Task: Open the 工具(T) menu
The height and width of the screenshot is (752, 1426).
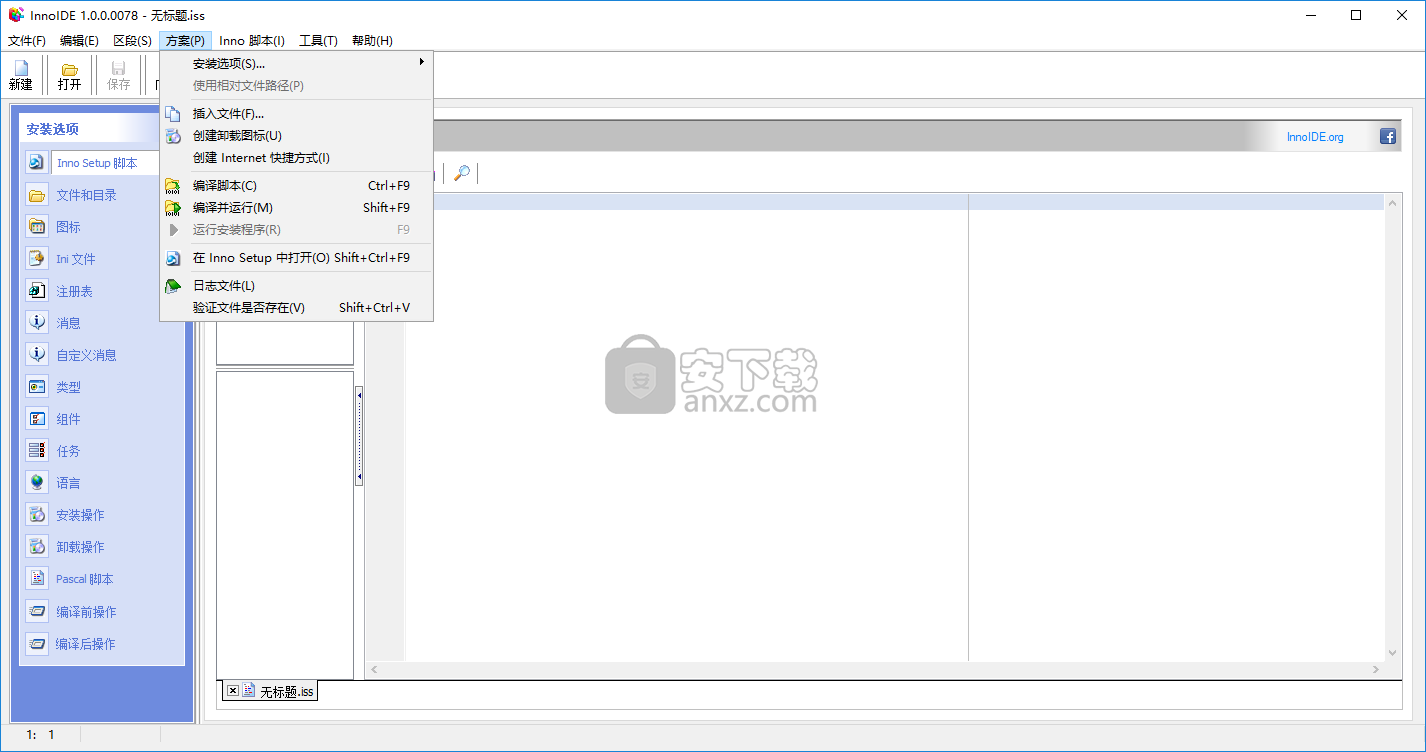Action: [318, 41]
